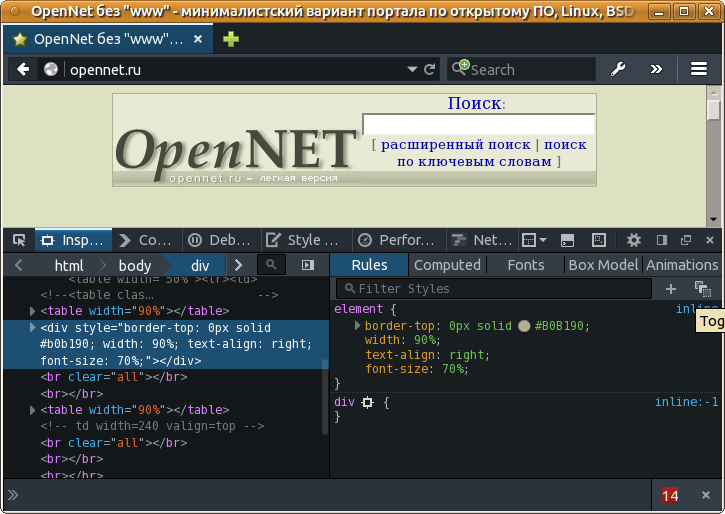
Task: Click the browser back arrow button
Action: tap(23, 69)
